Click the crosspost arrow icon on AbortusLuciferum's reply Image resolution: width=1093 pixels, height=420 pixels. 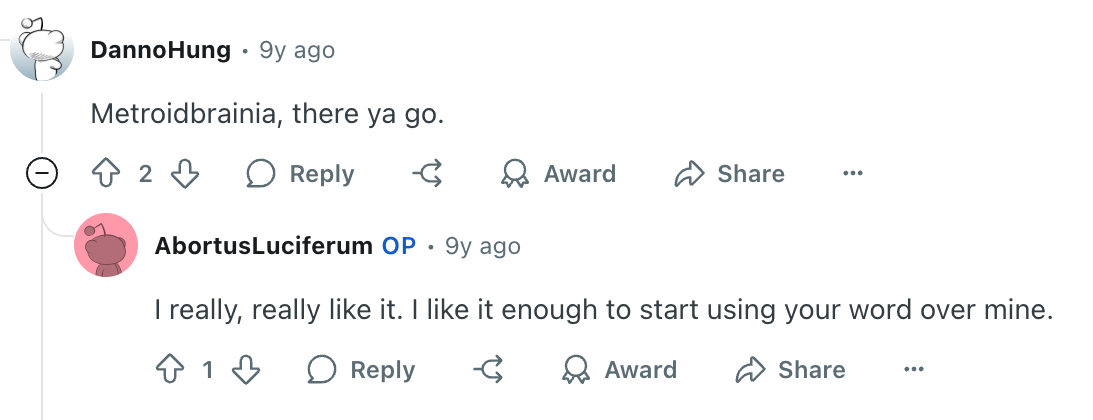pyautogui.click(x=488, y=370)
